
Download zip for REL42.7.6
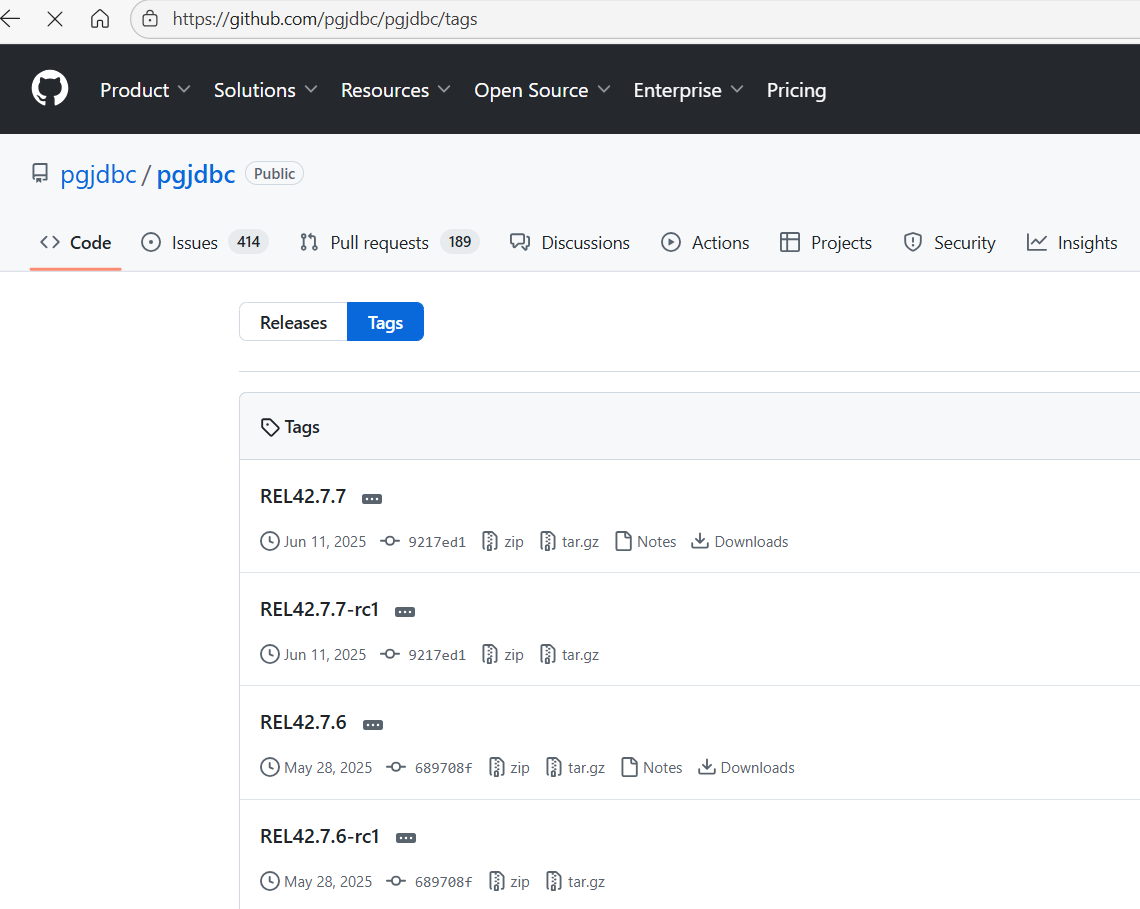click(509, 768)
